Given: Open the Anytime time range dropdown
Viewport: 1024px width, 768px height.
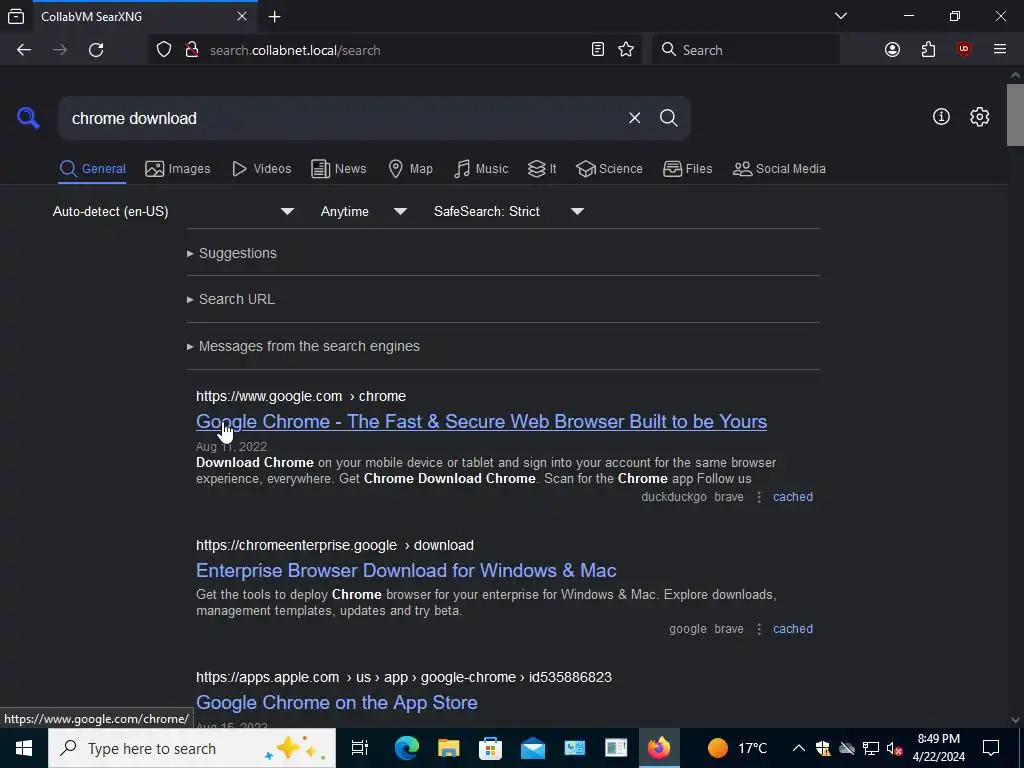Looking at the screenshot, I should pyautogui.click(x=363, y=212).
